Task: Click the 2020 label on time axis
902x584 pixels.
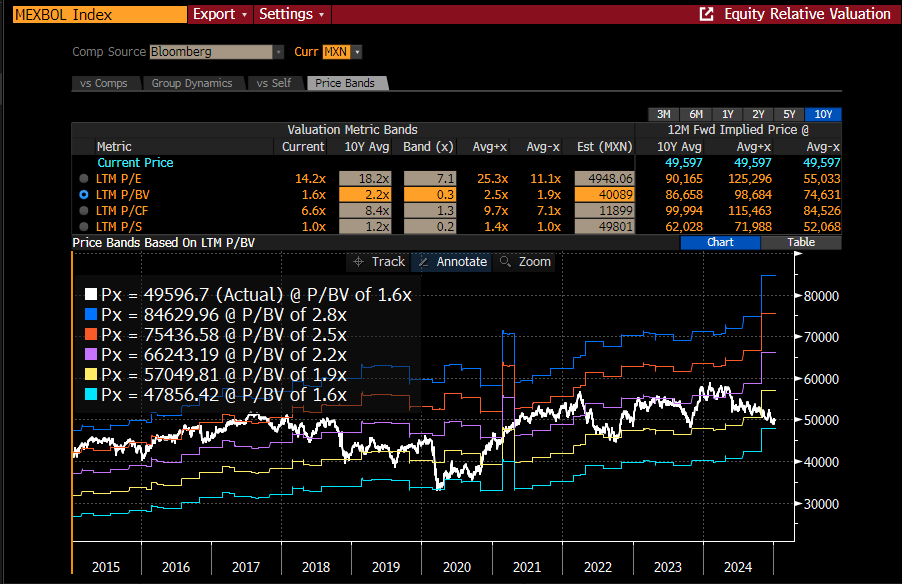Action: tap(457, 567)
